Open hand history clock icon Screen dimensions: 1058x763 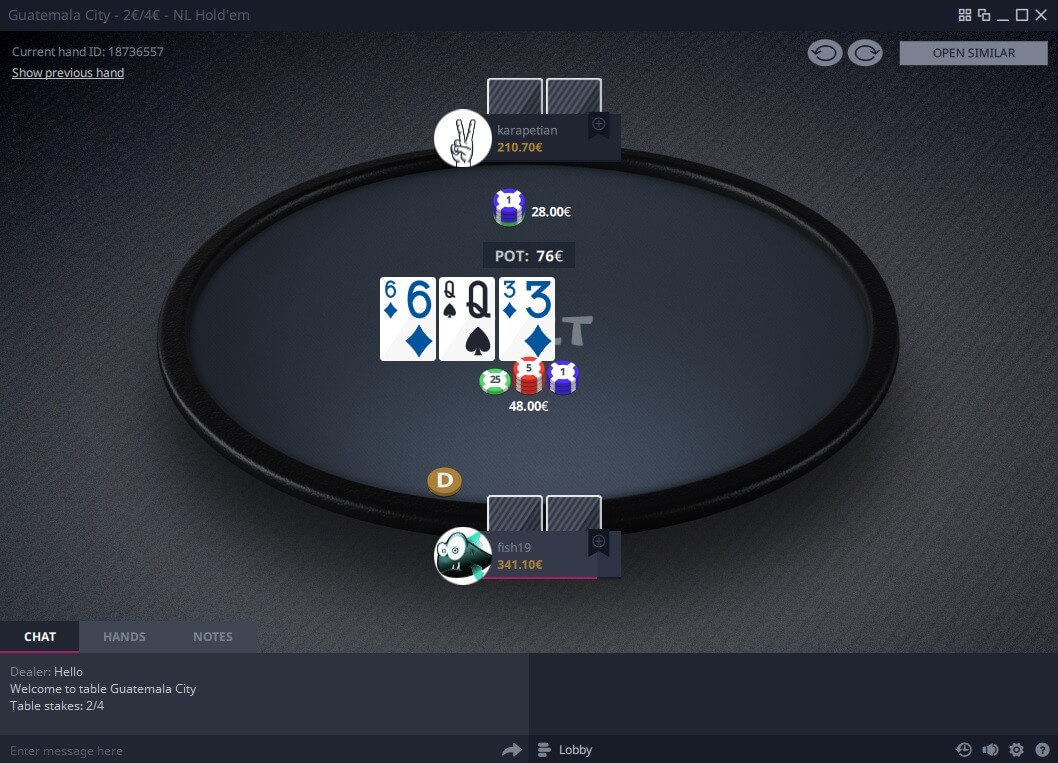[x=964, y=750]
